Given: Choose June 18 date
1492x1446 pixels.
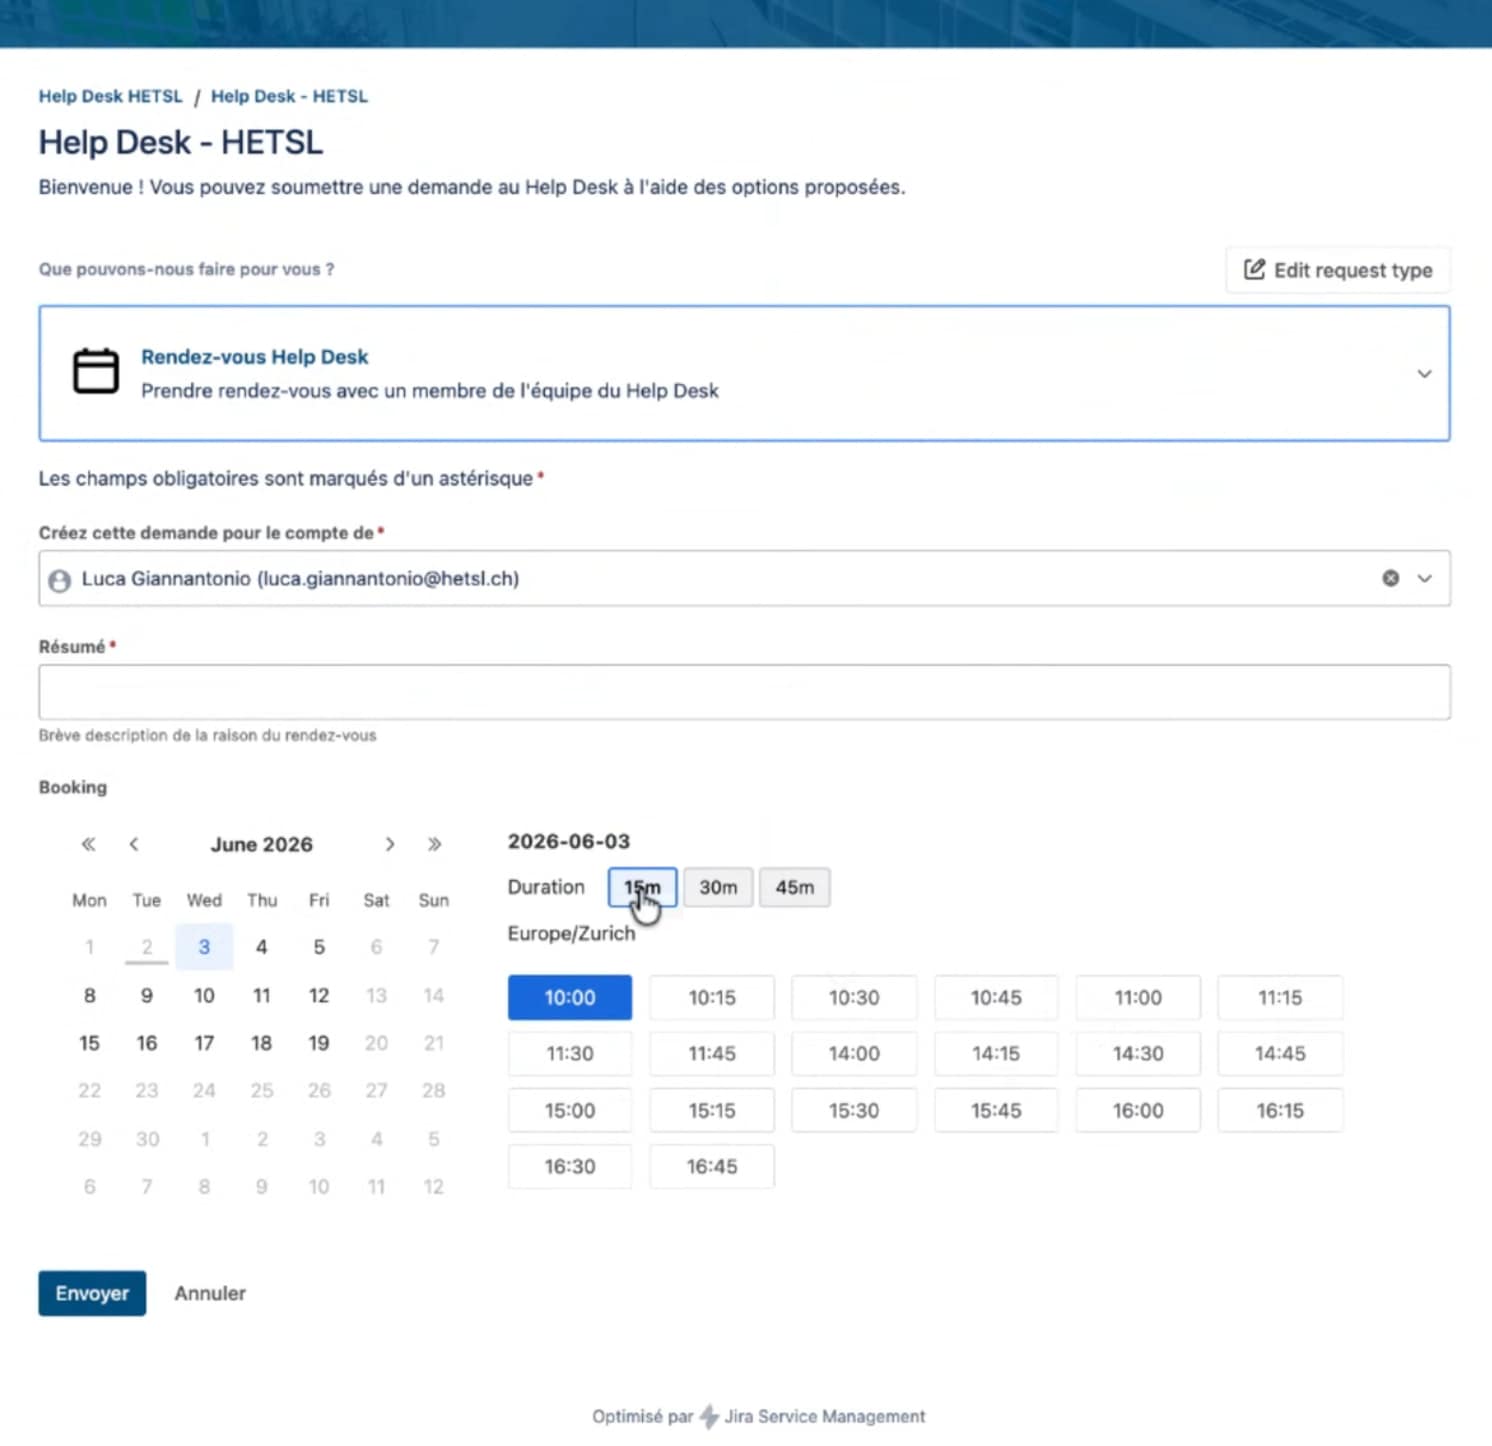Looking at the screenshot, I should point(261,1043).
